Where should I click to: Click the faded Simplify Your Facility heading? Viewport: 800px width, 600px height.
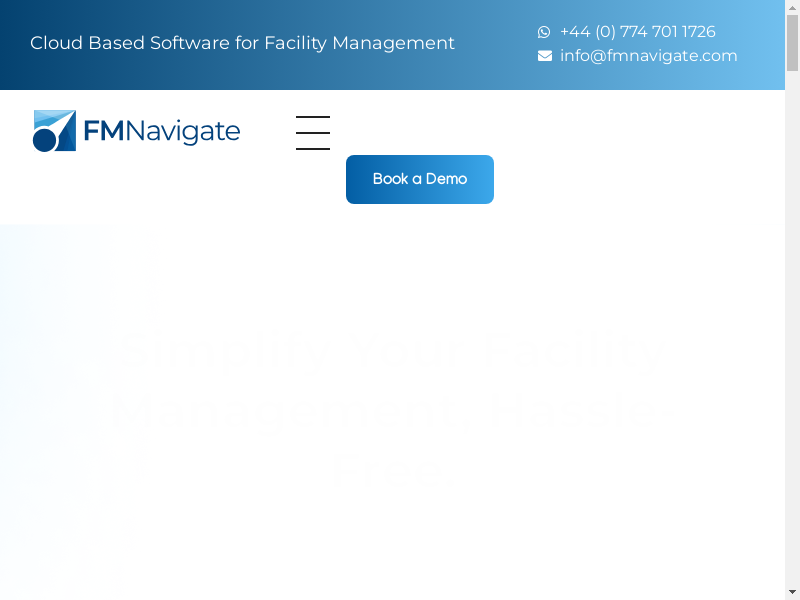click(x=392, y=352)
